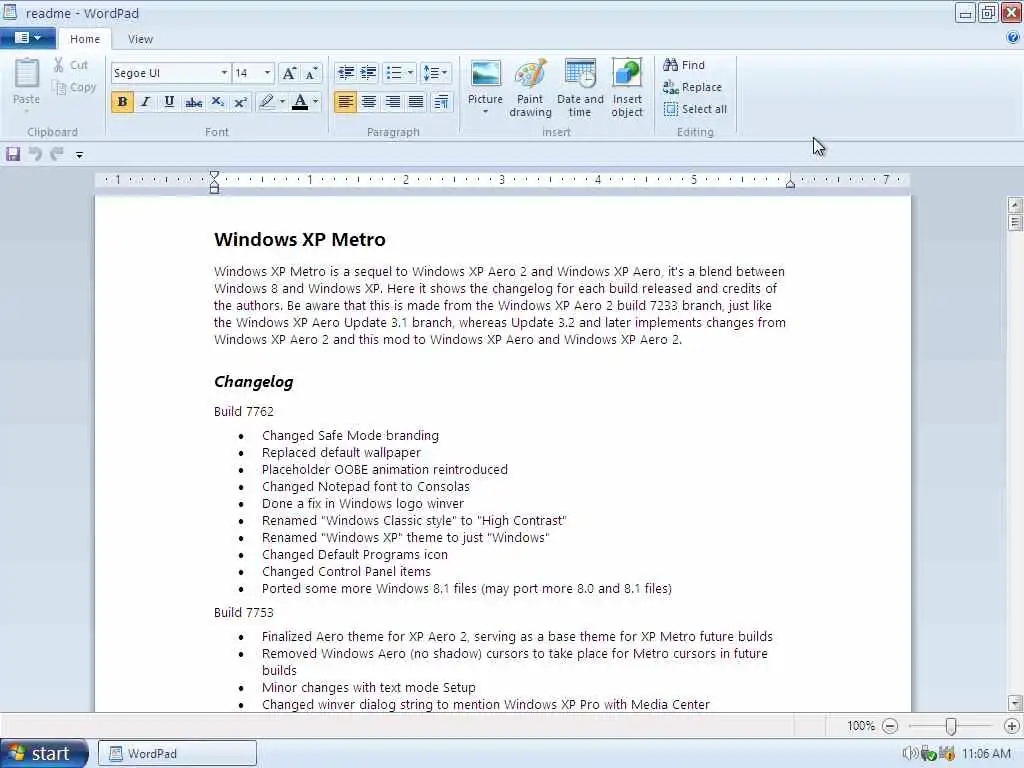Click the 11:06 AM clock
The width and height of the screenshot is (1024, 768).
[986, 754]
